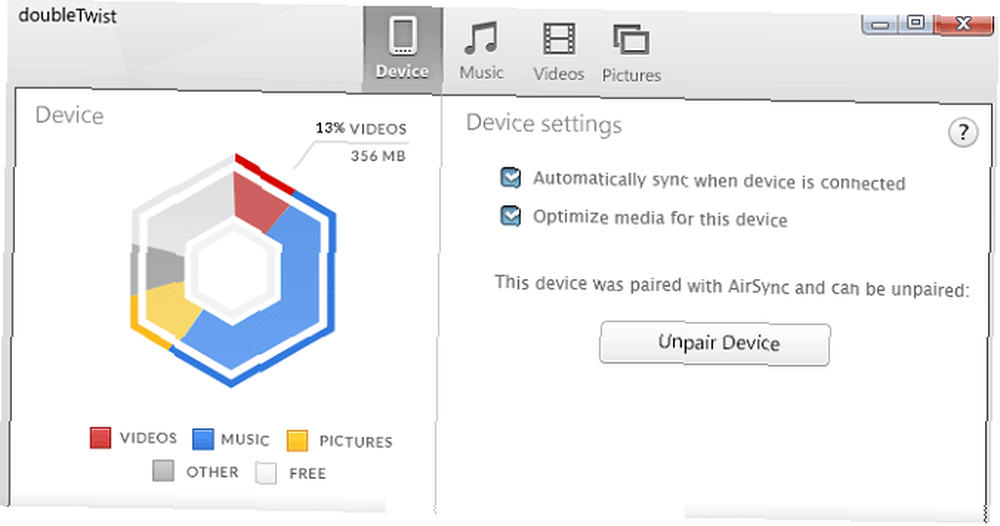
Task: Click the red Videos legend swatch
Action: click(x=100, y=437)
